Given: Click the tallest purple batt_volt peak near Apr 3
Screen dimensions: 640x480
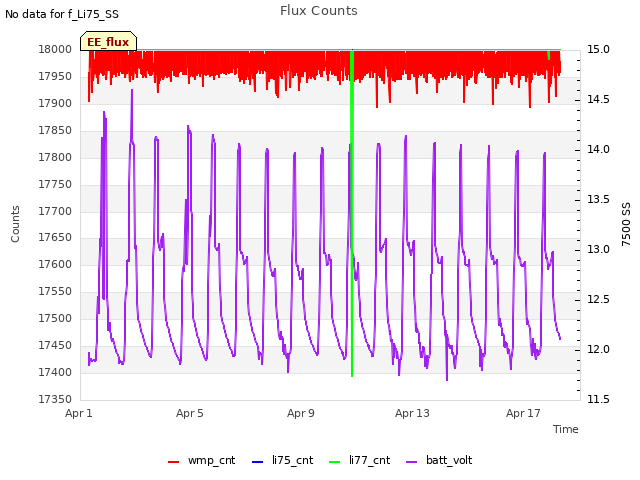Looking at the screenshot, I should click(x=132, y=91).
